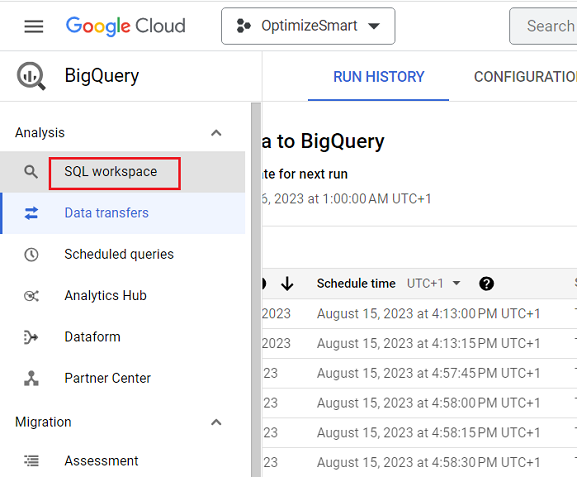Click the Data transfers arrows icon

(31, 213)
